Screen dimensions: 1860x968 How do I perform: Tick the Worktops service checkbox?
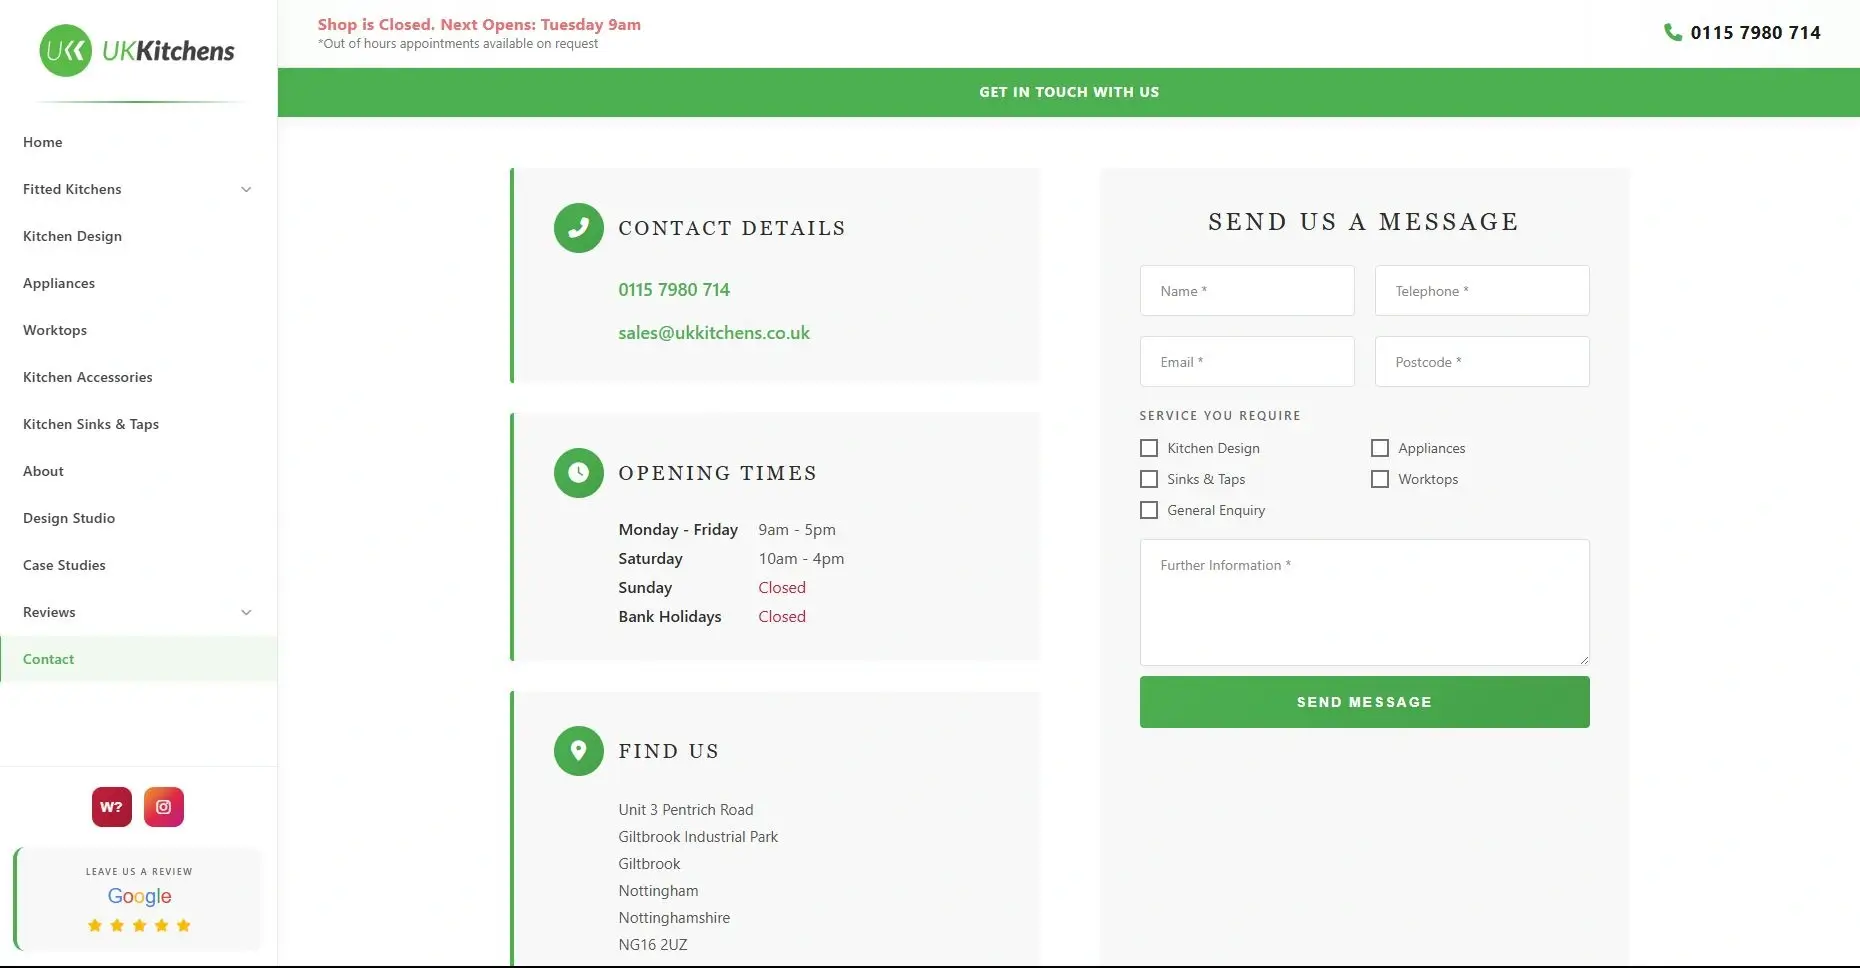coord(1380,479)
